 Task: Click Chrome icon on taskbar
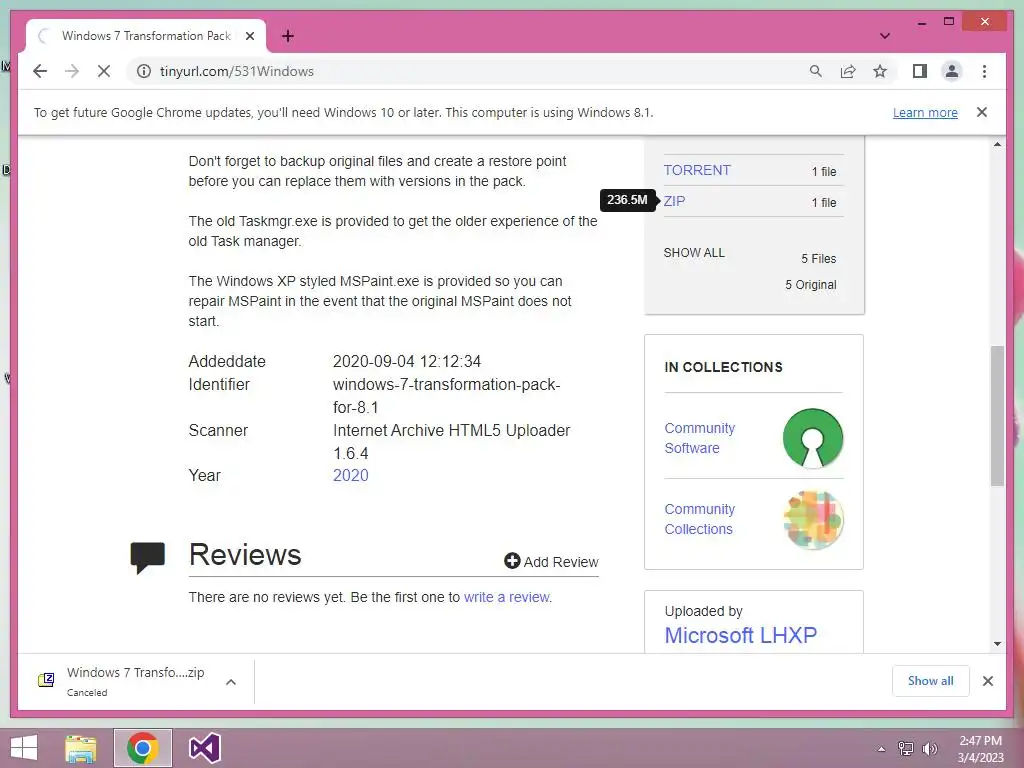142,748
